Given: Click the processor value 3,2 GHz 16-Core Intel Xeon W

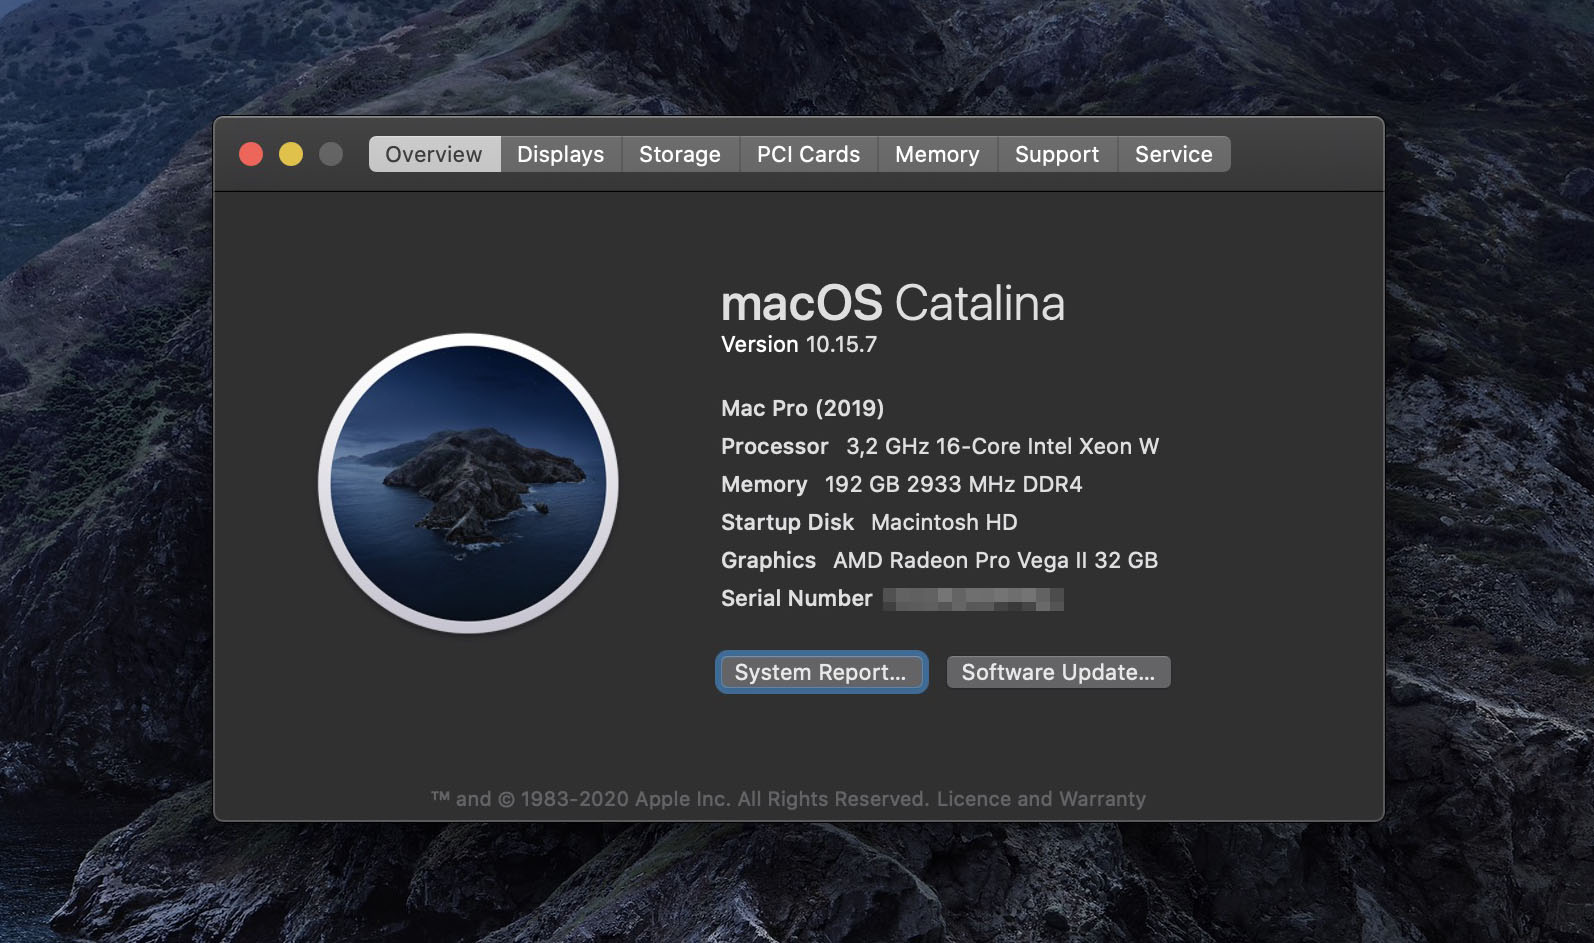Looking at the screenshot, I should tap(1003, 446).
